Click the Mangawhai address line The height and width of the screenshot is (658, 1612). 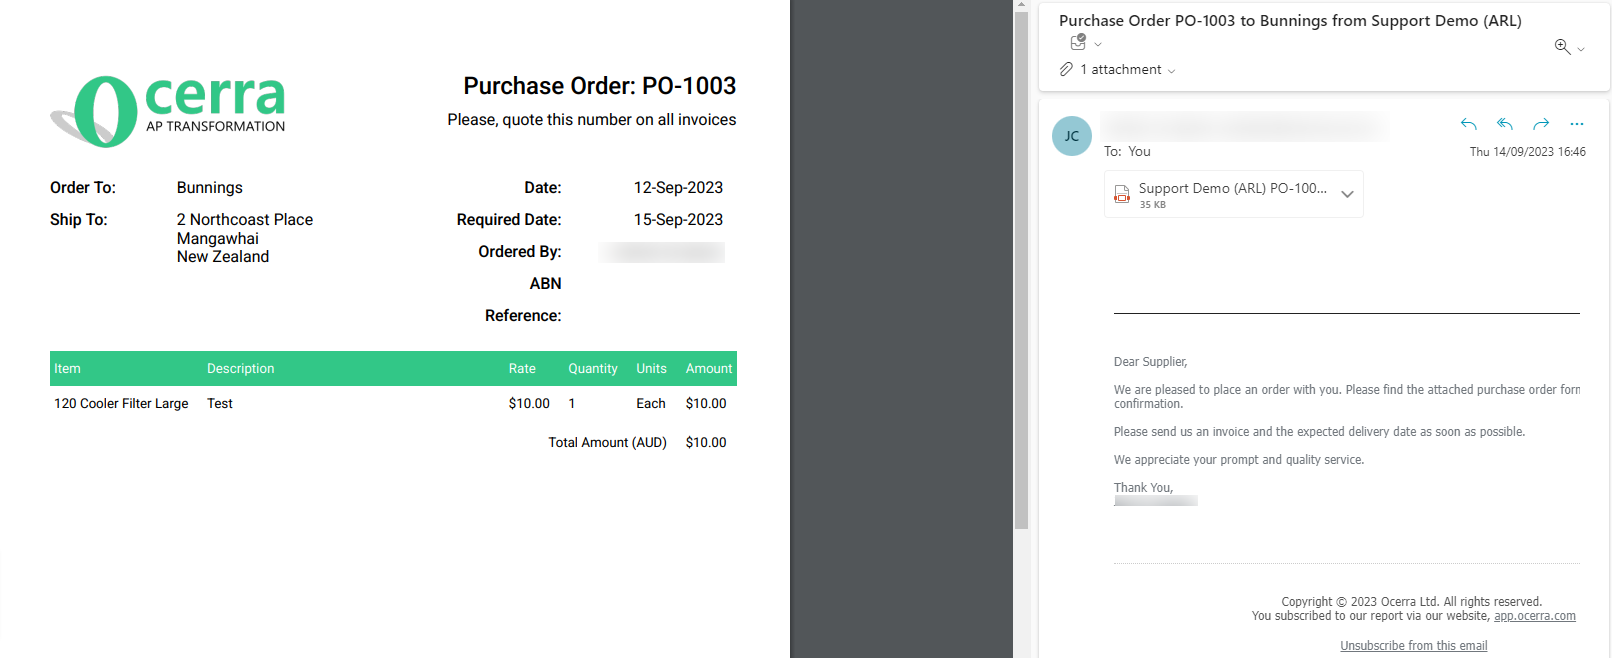(218, 239)
